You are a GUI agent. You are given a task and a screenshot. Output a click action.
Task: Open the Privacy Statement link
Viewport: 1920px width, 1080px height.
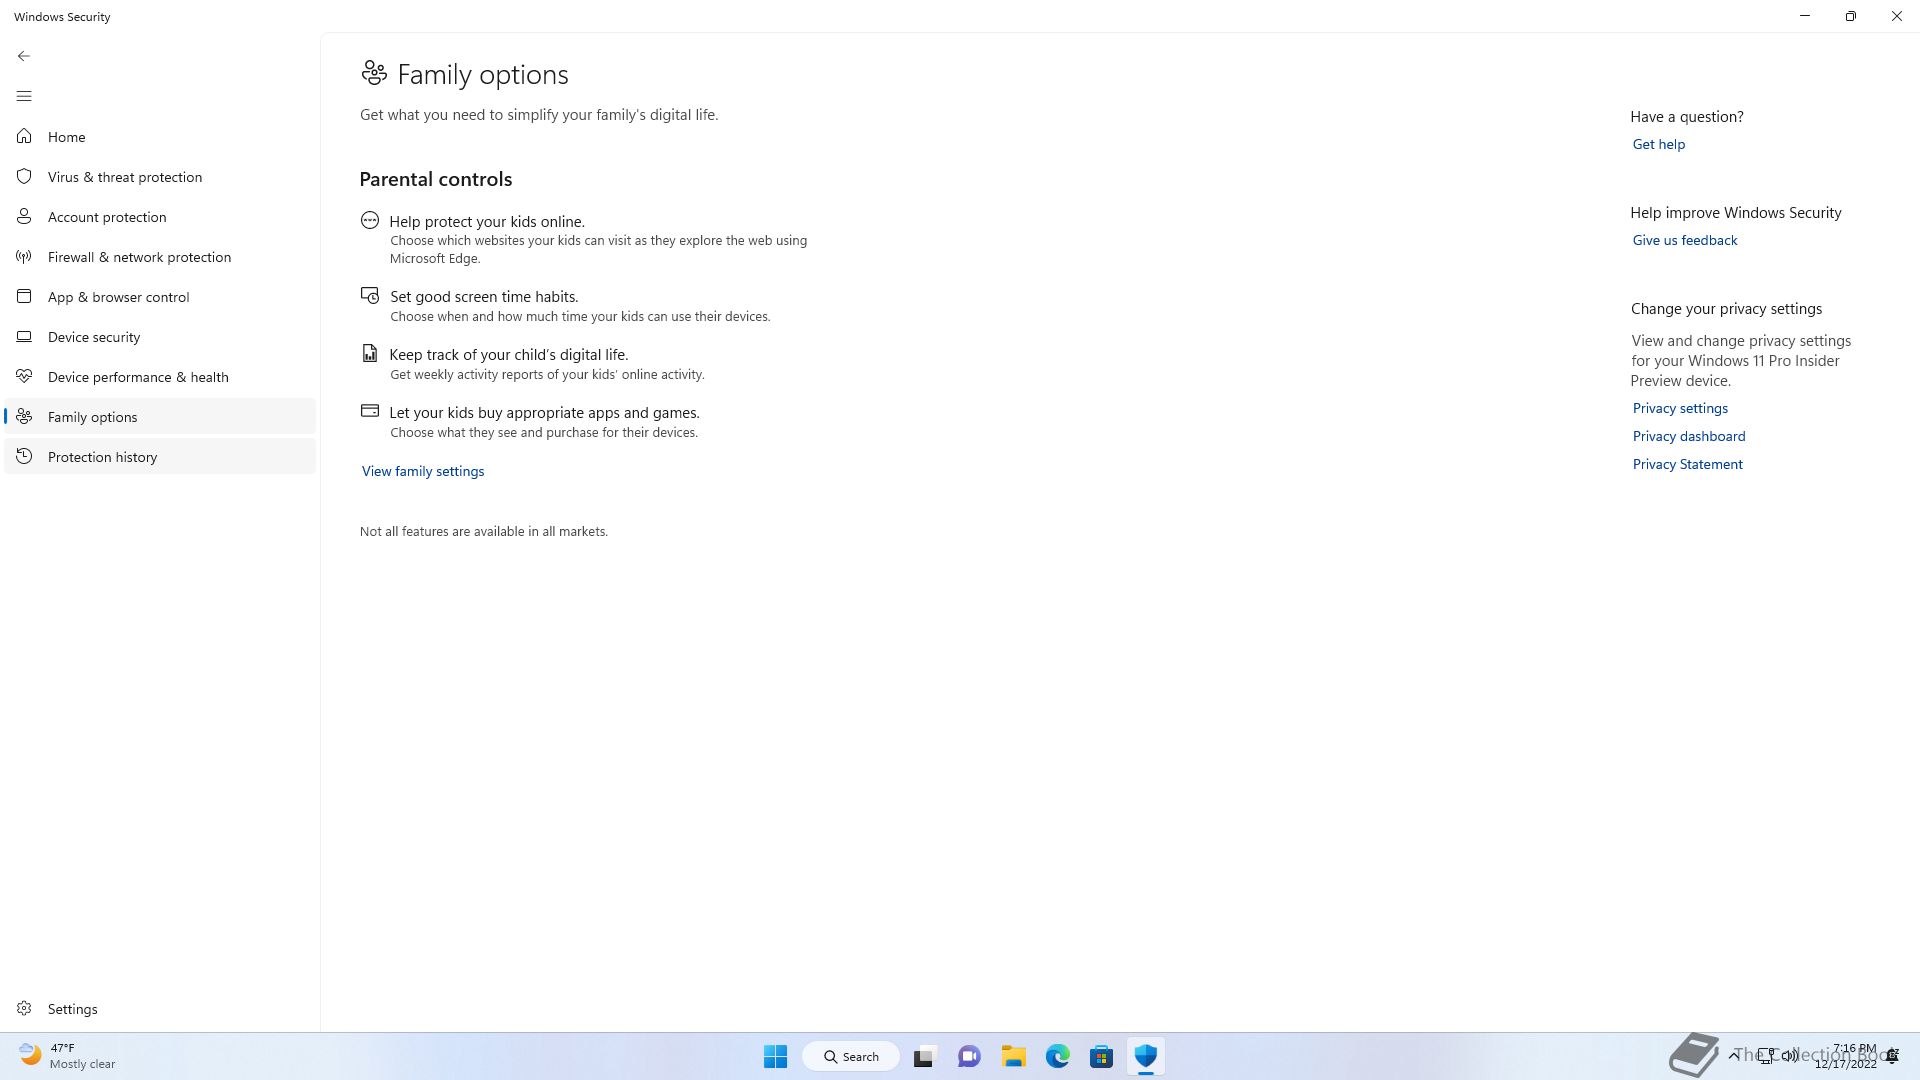pyautogui.click(x=1688, y=464)
